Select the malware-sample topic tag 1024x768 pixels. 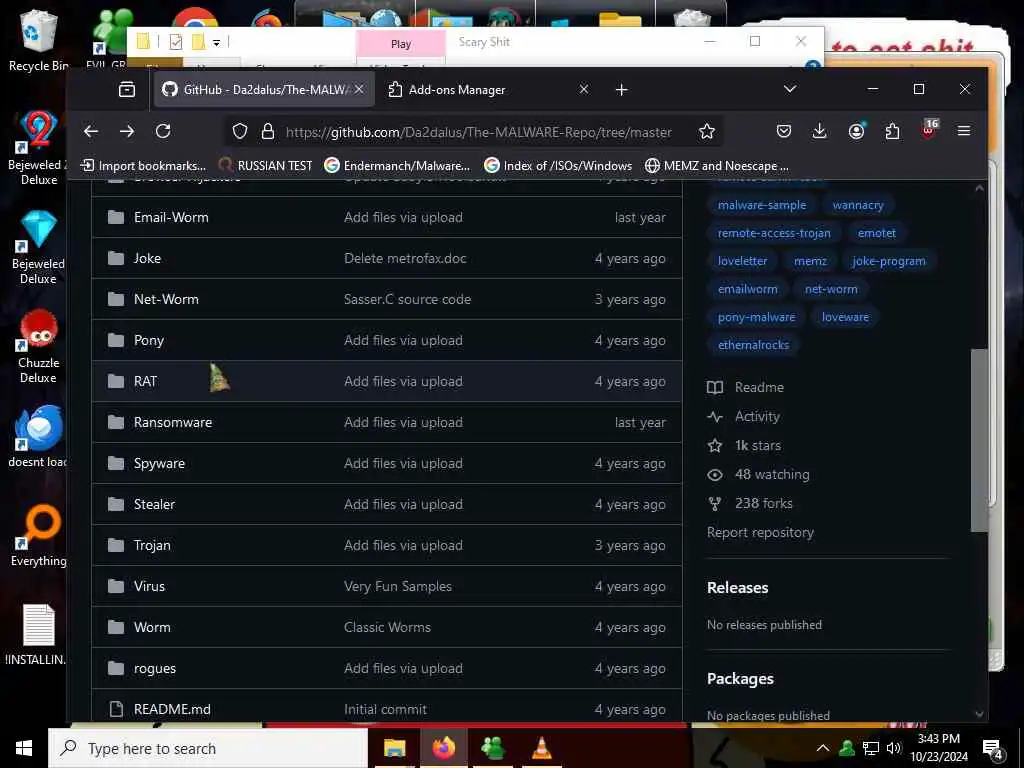click(761, 205)
